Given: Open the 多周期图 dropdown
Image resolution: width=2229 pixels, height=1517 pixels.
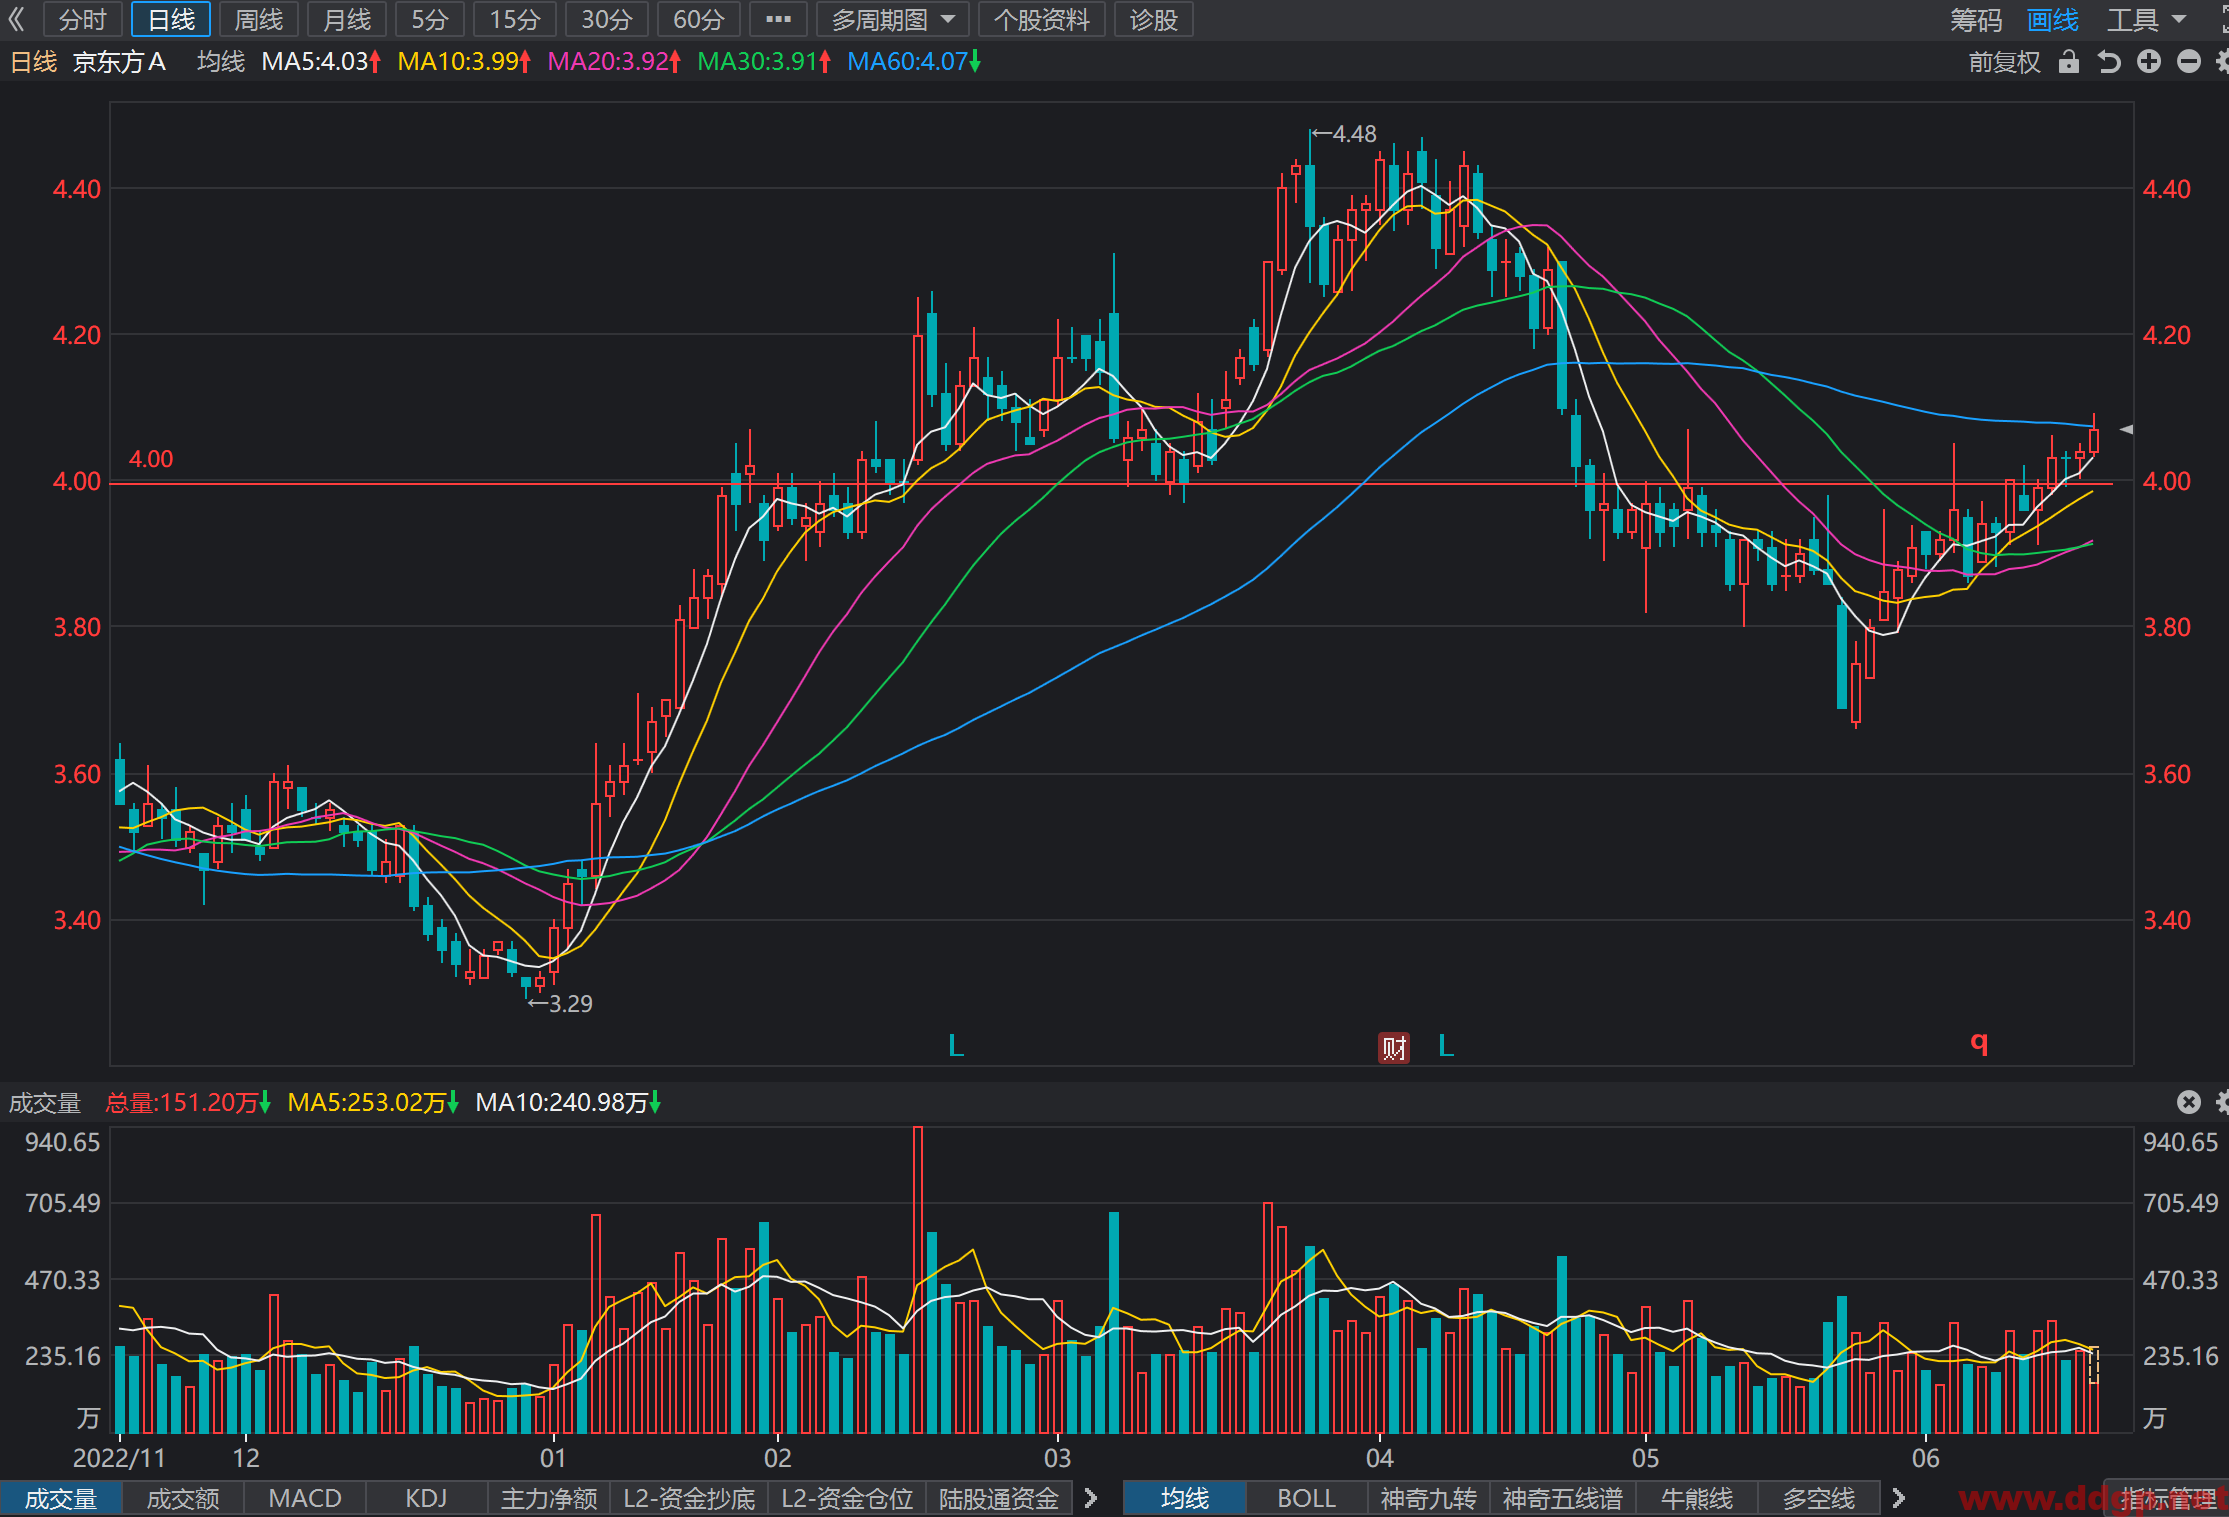Looking at the screenshot, I should (892, 19).
